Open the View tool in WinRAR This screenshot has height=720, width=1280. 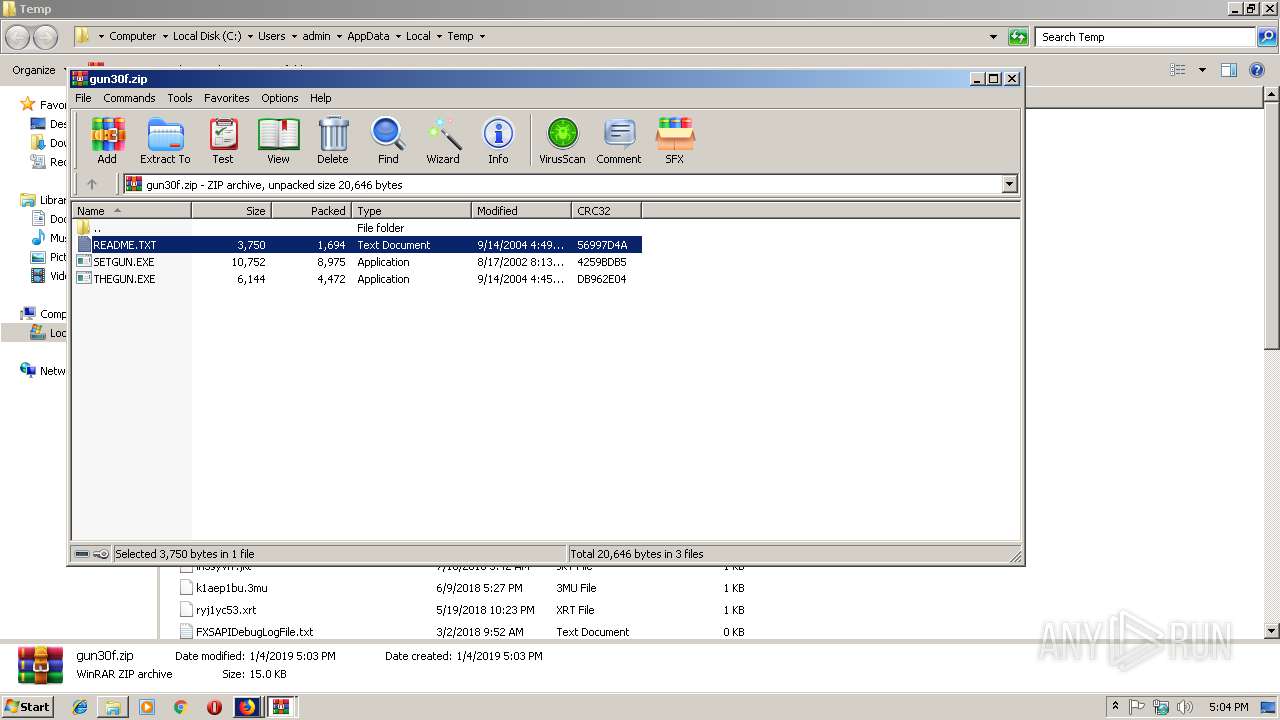[x=278, y=140]
